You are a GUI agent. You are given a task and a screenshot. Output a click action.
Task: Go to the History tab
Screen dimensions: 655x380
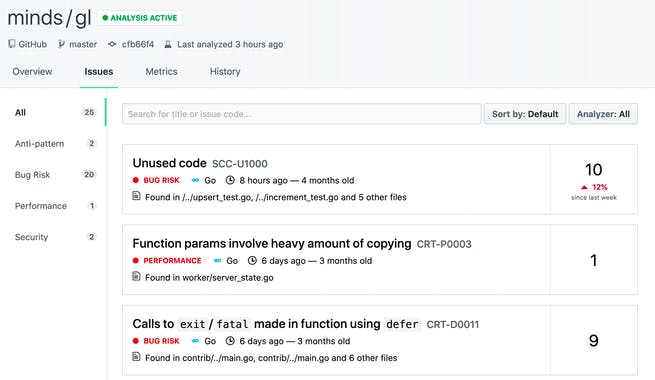click(x=225, y=71)
